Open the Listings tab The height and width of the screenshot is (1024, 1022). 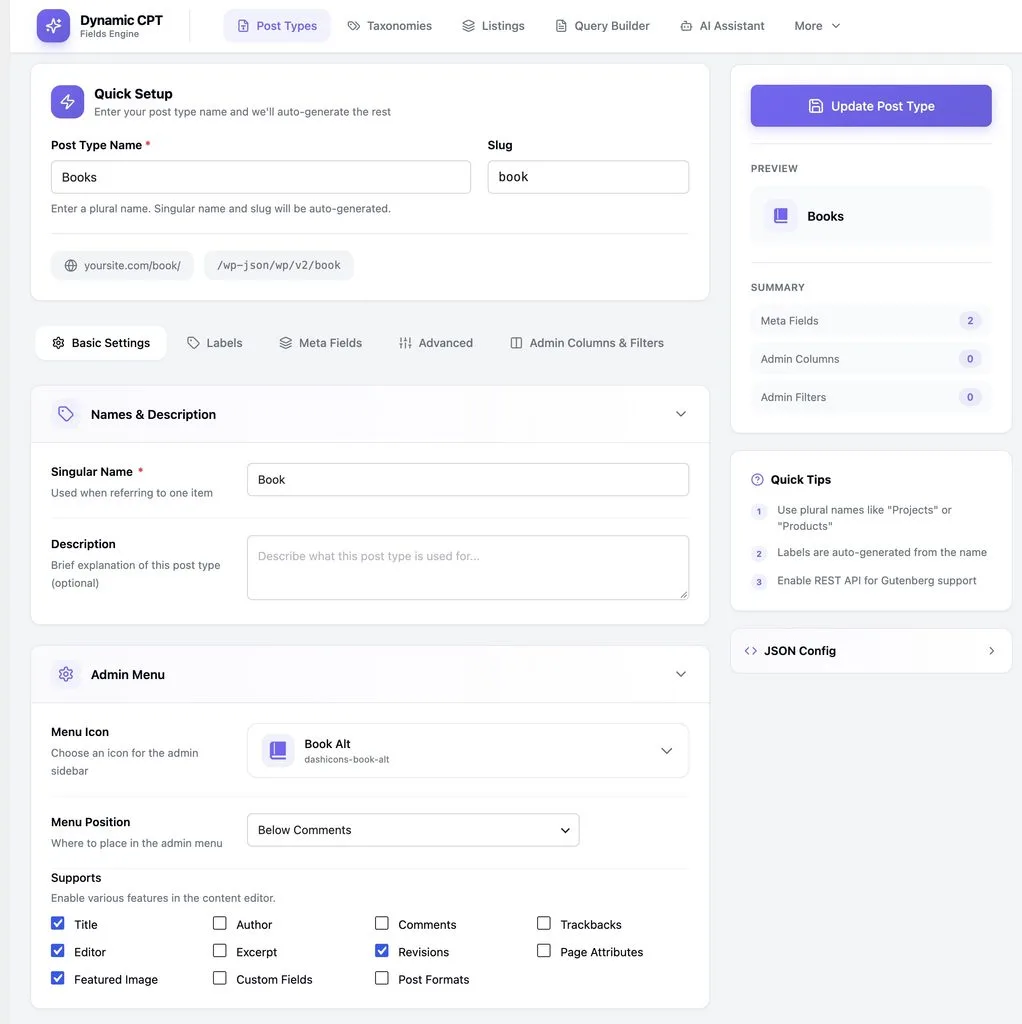493,26
